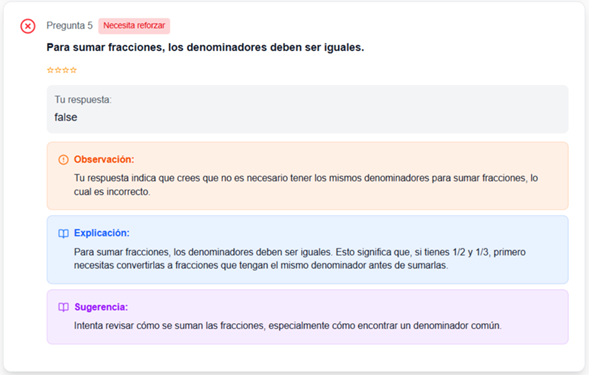The height and width of the screenshot is (375, 589).
Task: Click the question text about sumar fracciones
Action: point(205,48)
